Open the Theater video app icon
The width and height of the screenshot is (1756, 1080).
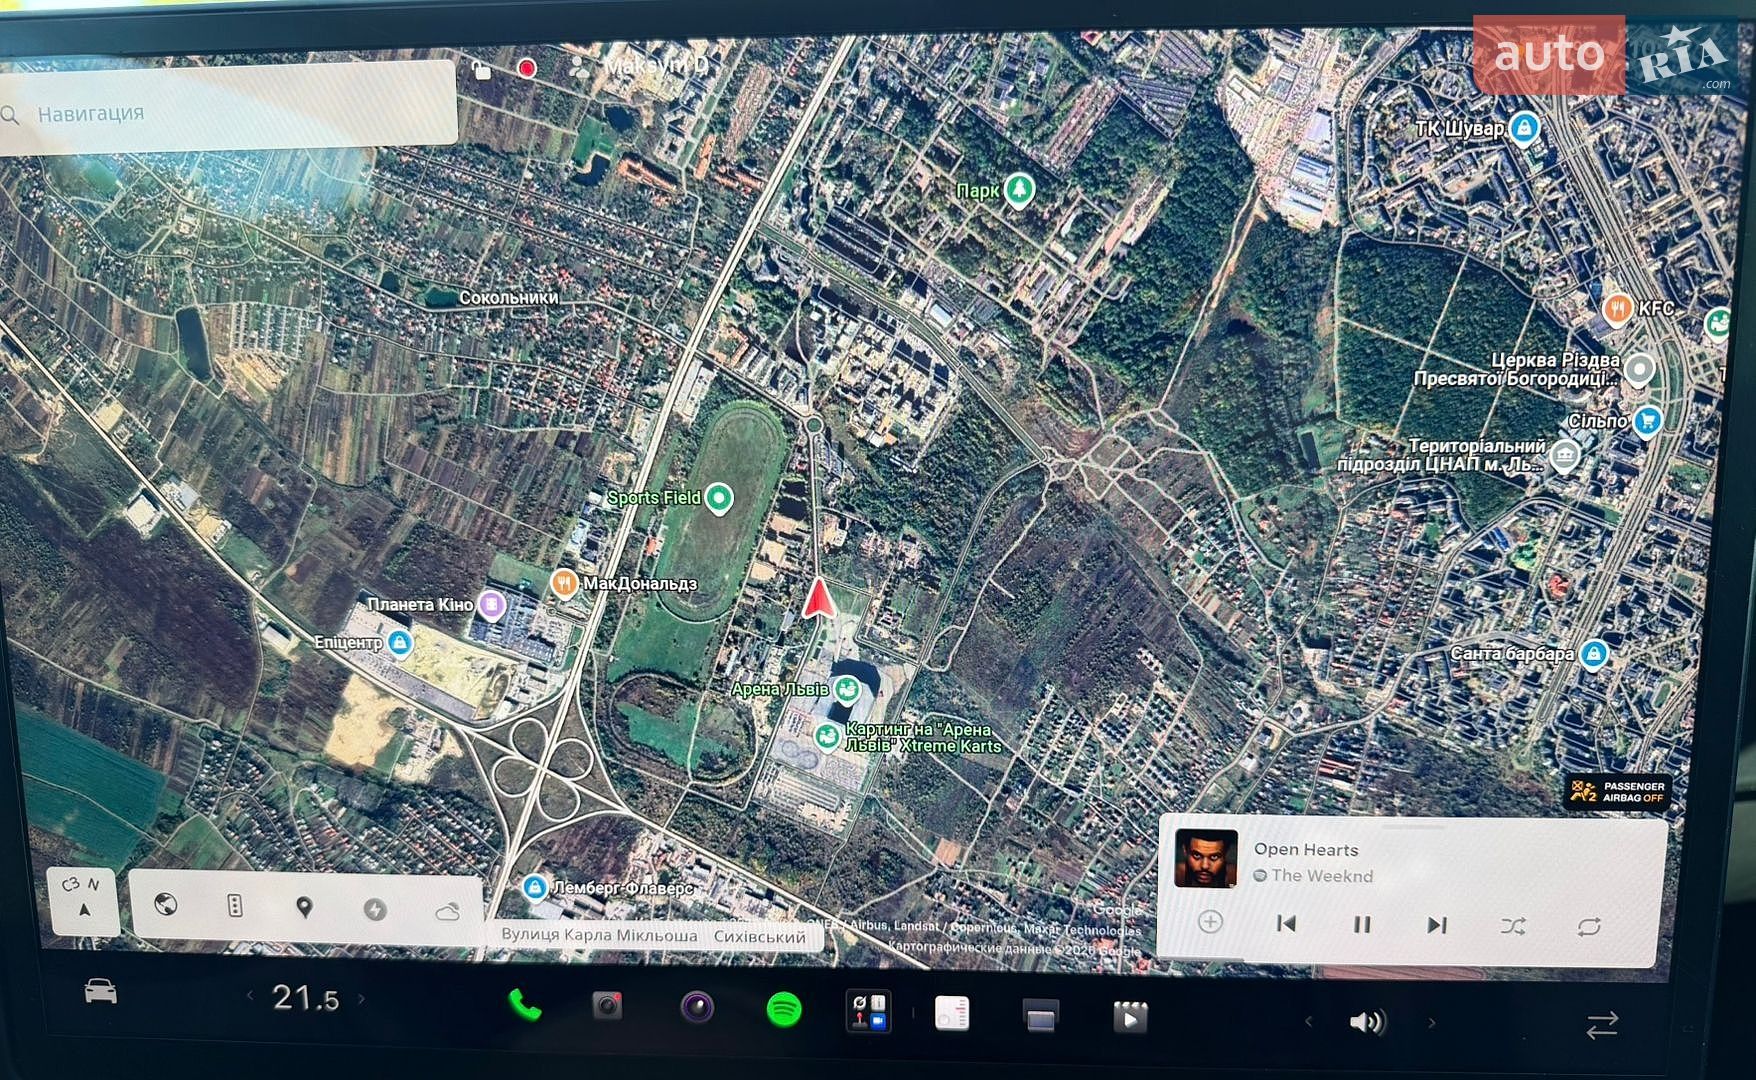pos(1130,1018)
